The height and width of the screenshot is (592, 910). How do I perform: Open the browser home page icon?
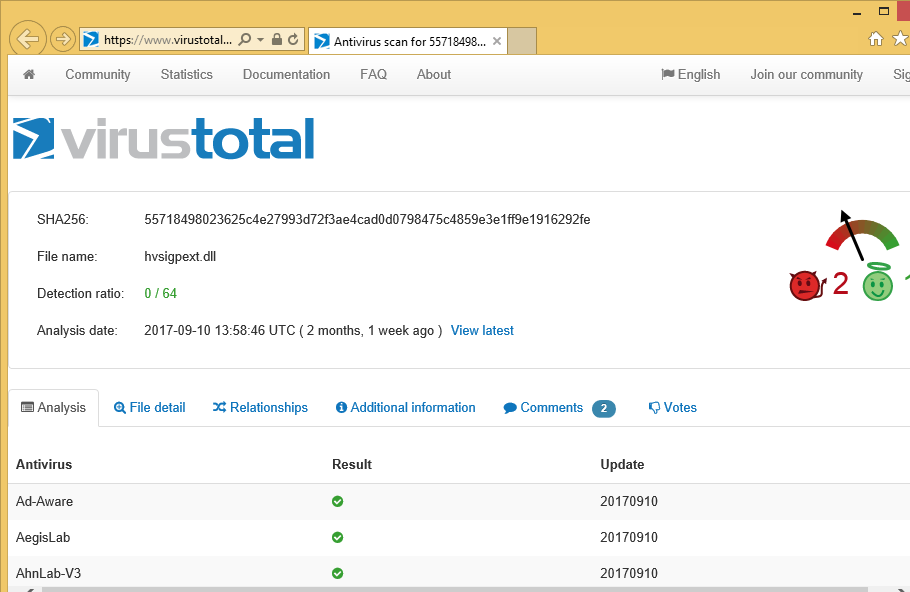876,39
